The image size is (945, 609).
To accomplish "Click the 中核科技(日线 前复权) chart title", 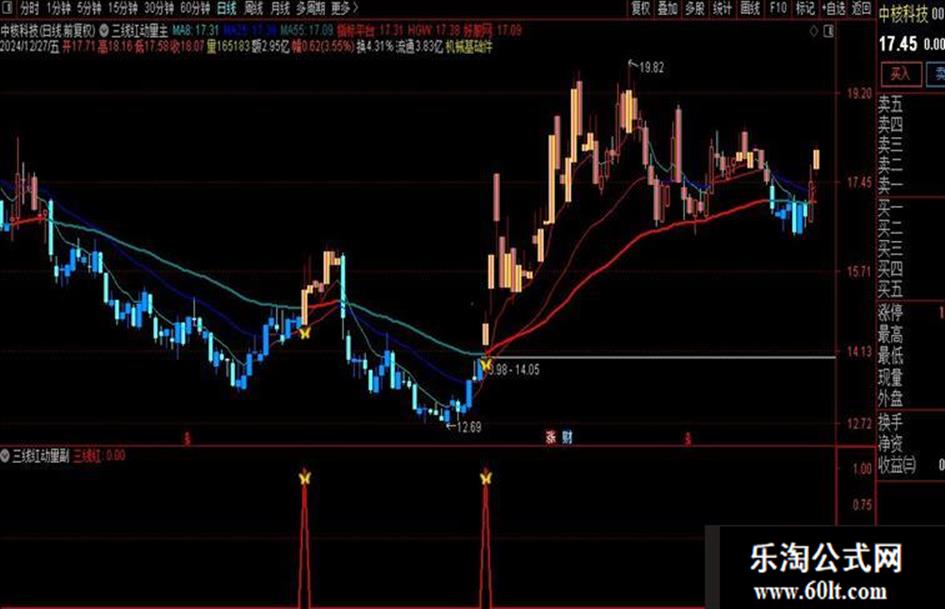I will pyautogui.click(x=48, y=30).
